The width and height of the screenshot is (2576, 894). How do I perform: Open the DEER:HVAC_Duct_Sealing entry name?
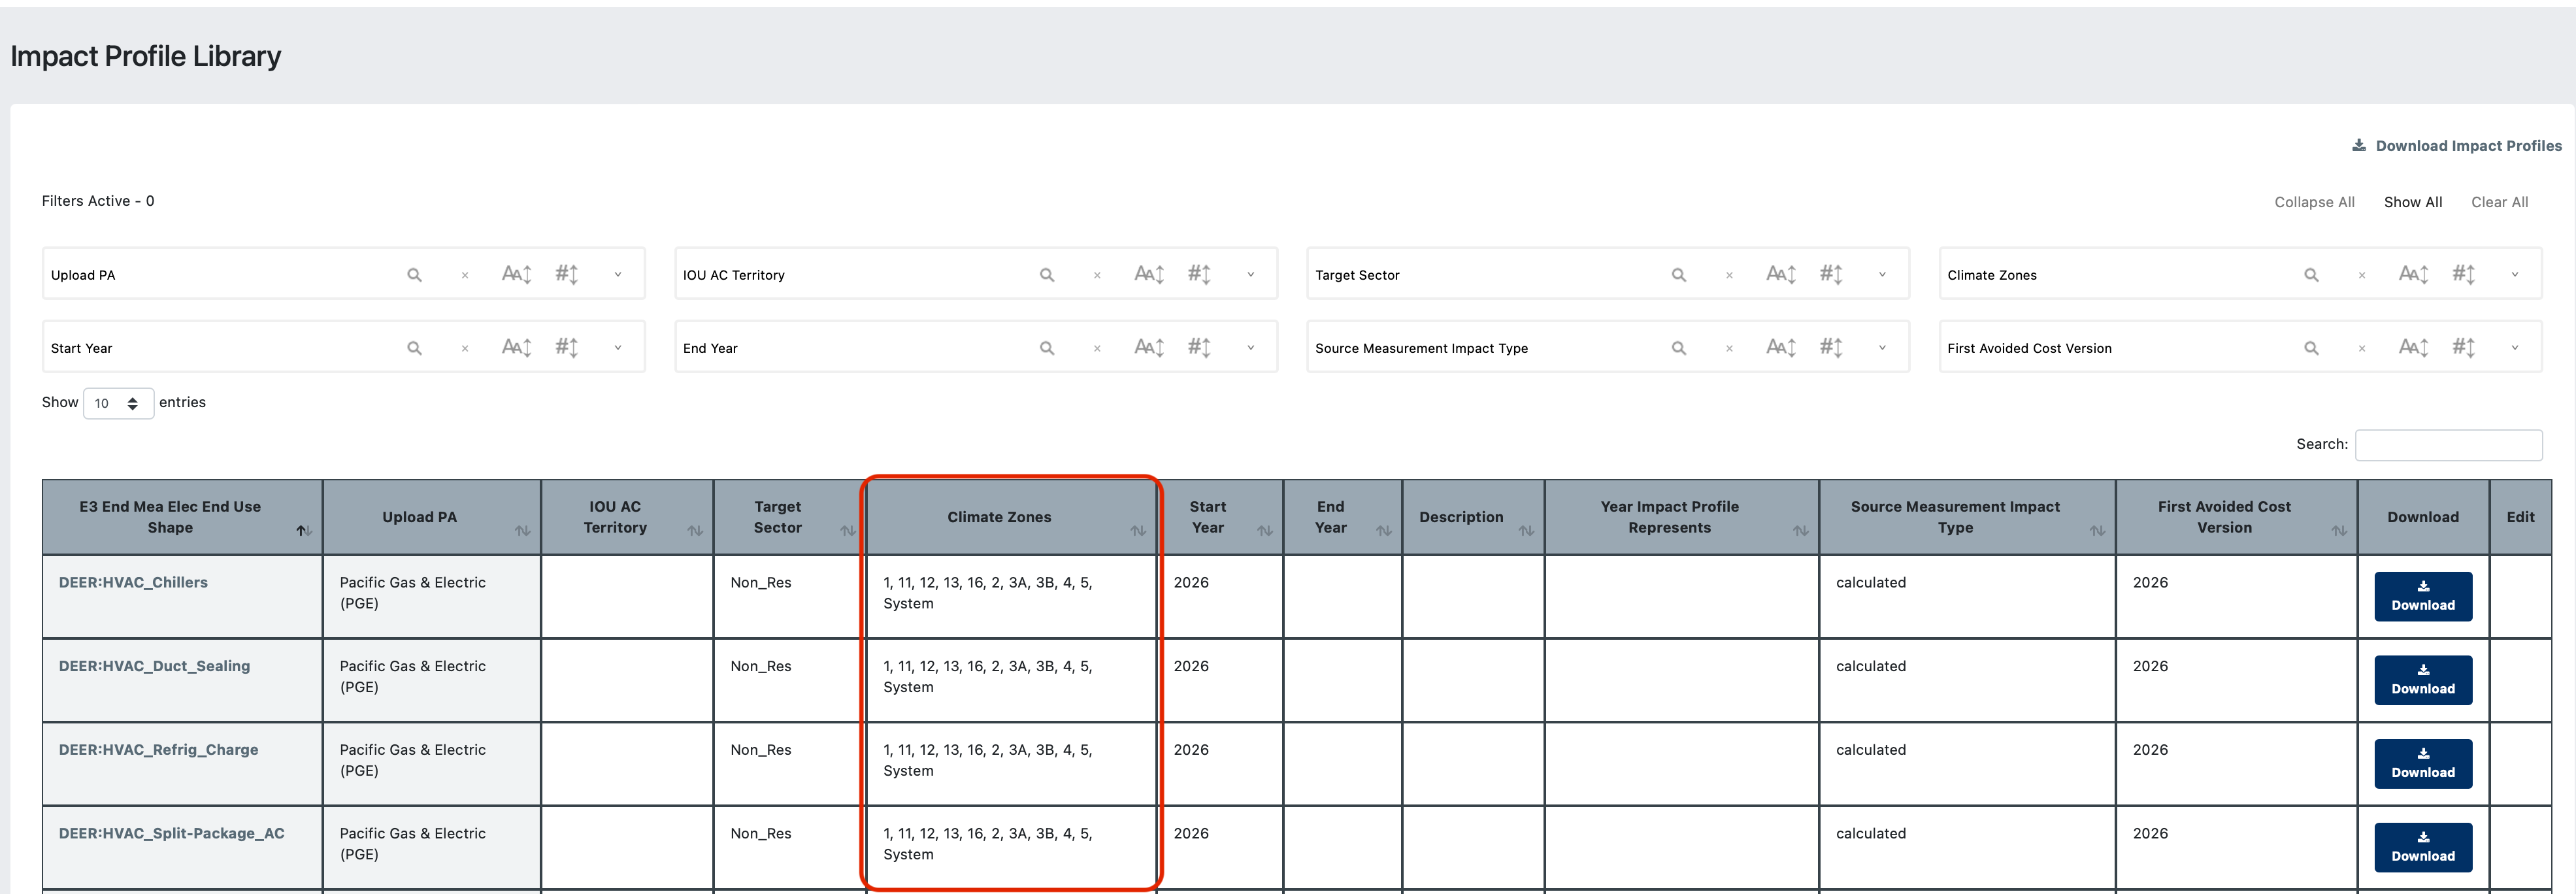[x=154, y=667]
